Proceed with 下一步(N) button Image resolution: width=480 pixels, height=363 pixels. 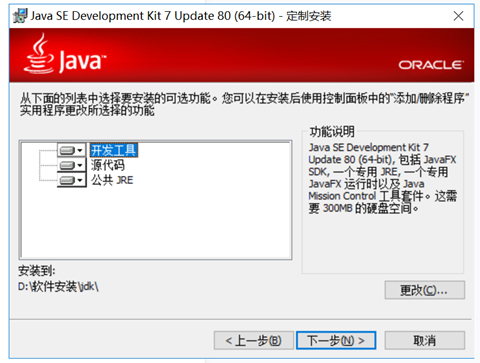pos(336,340)
